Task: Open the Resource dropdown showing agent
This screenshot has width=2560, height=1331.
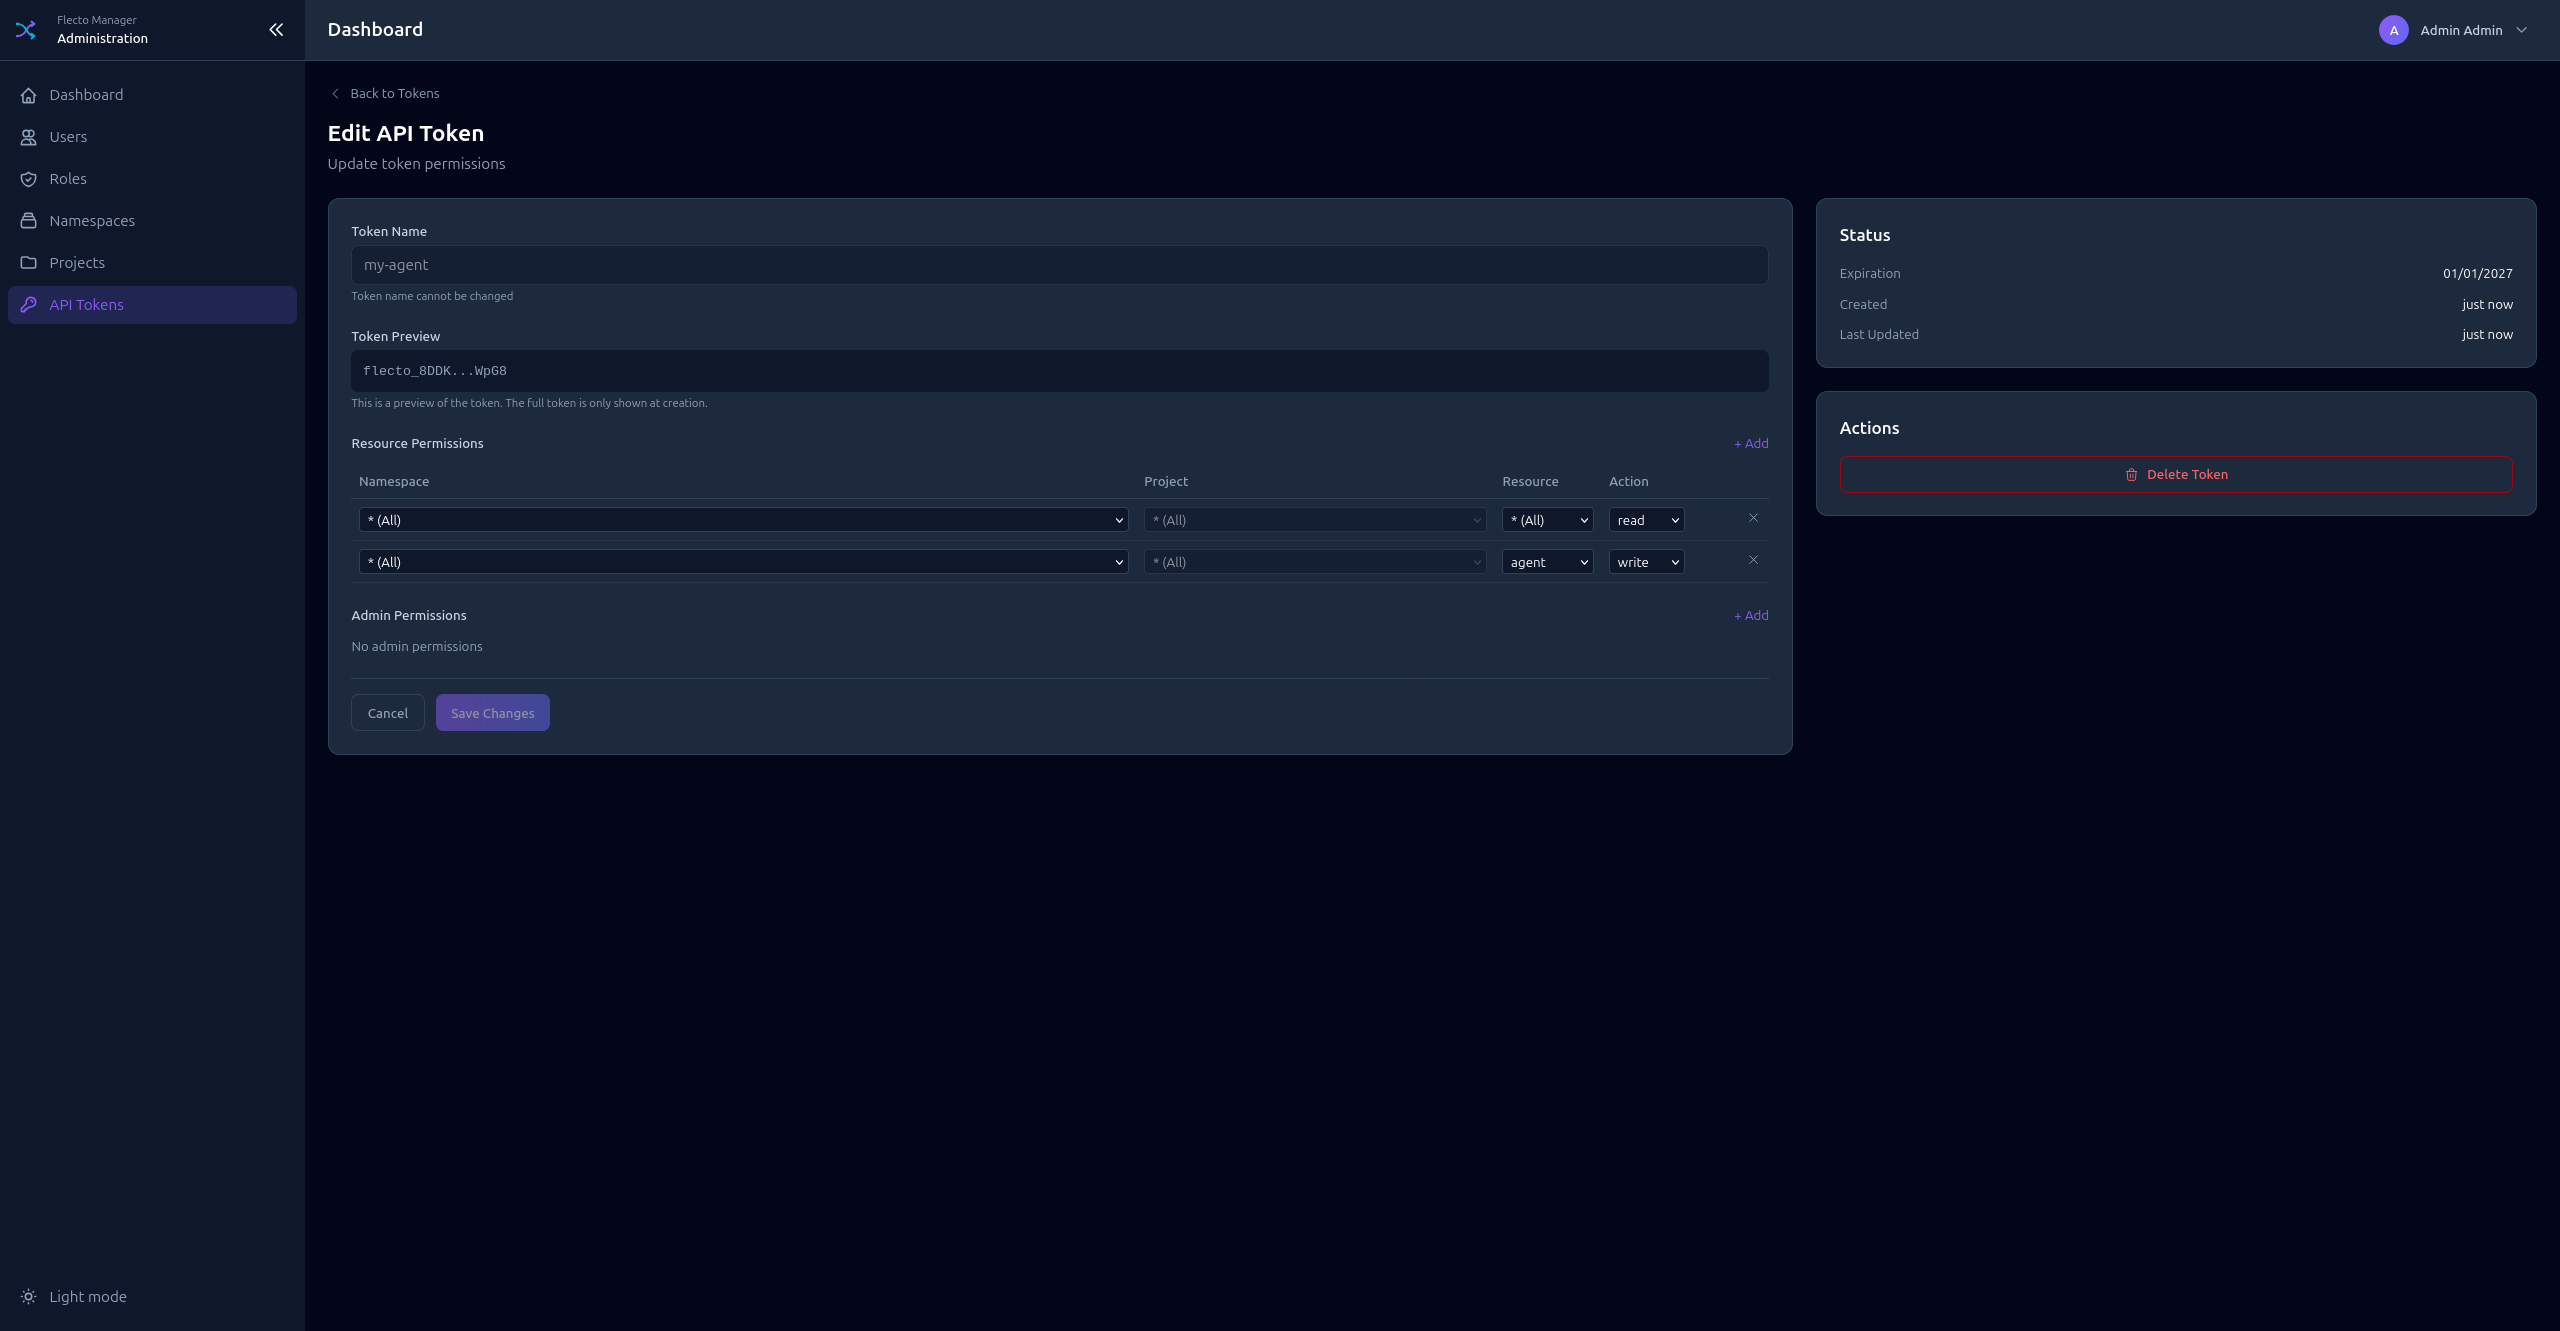Action: [1547, 562]
